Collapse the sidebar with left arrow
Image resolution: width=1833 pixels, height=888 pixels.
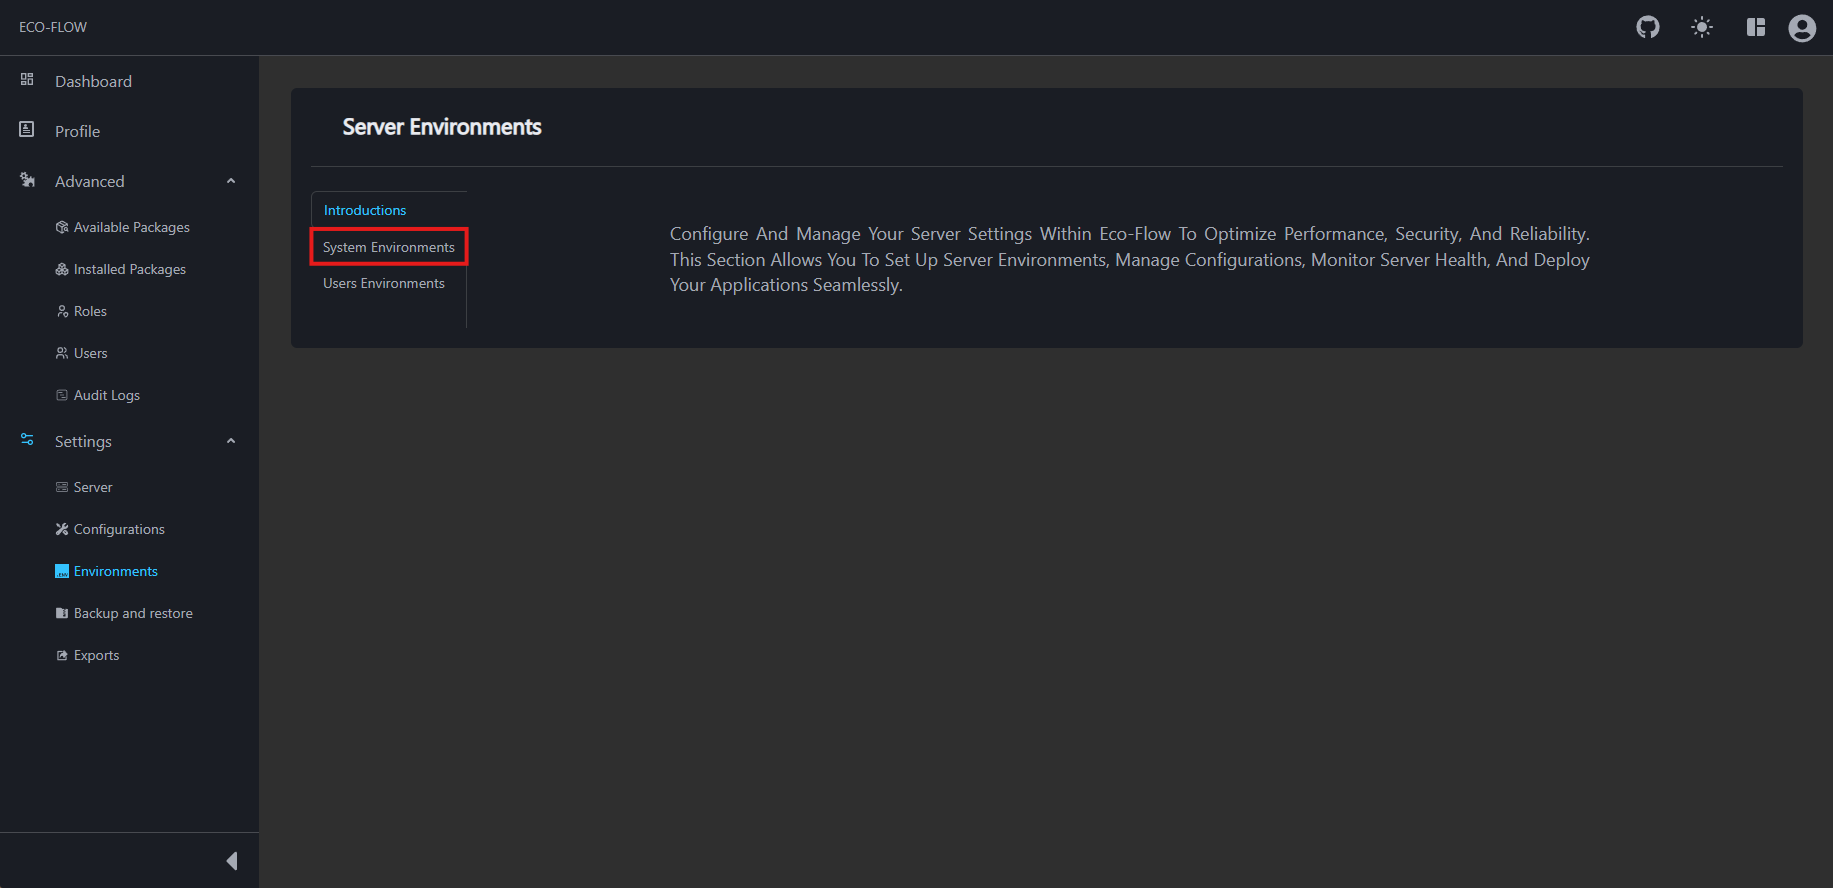click(232, 861)
